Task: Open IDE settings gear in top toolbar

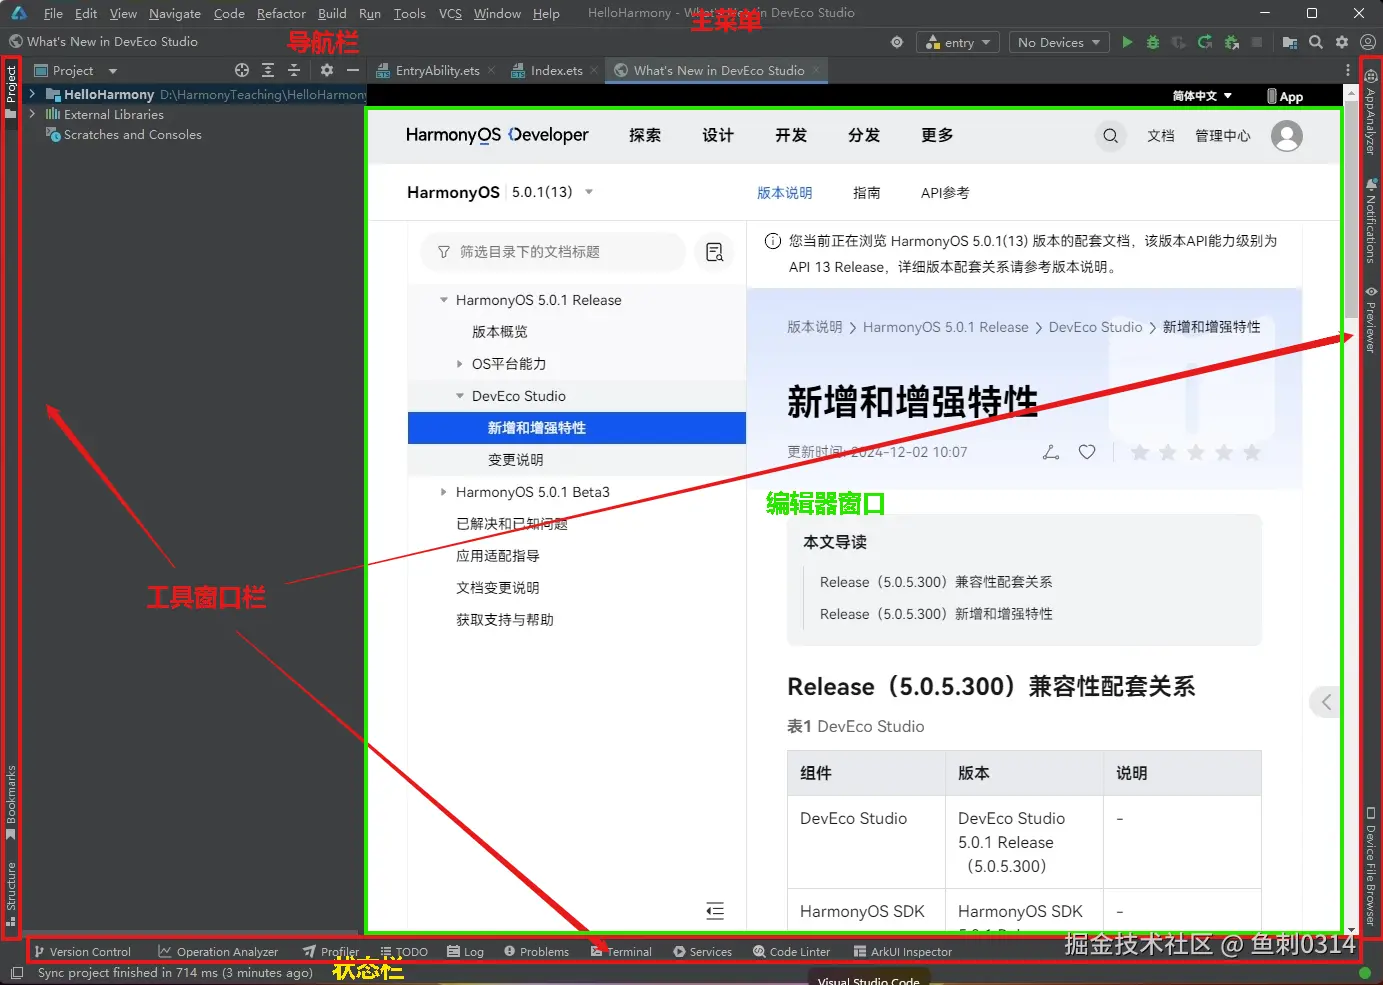Action: pos(1342,42)
